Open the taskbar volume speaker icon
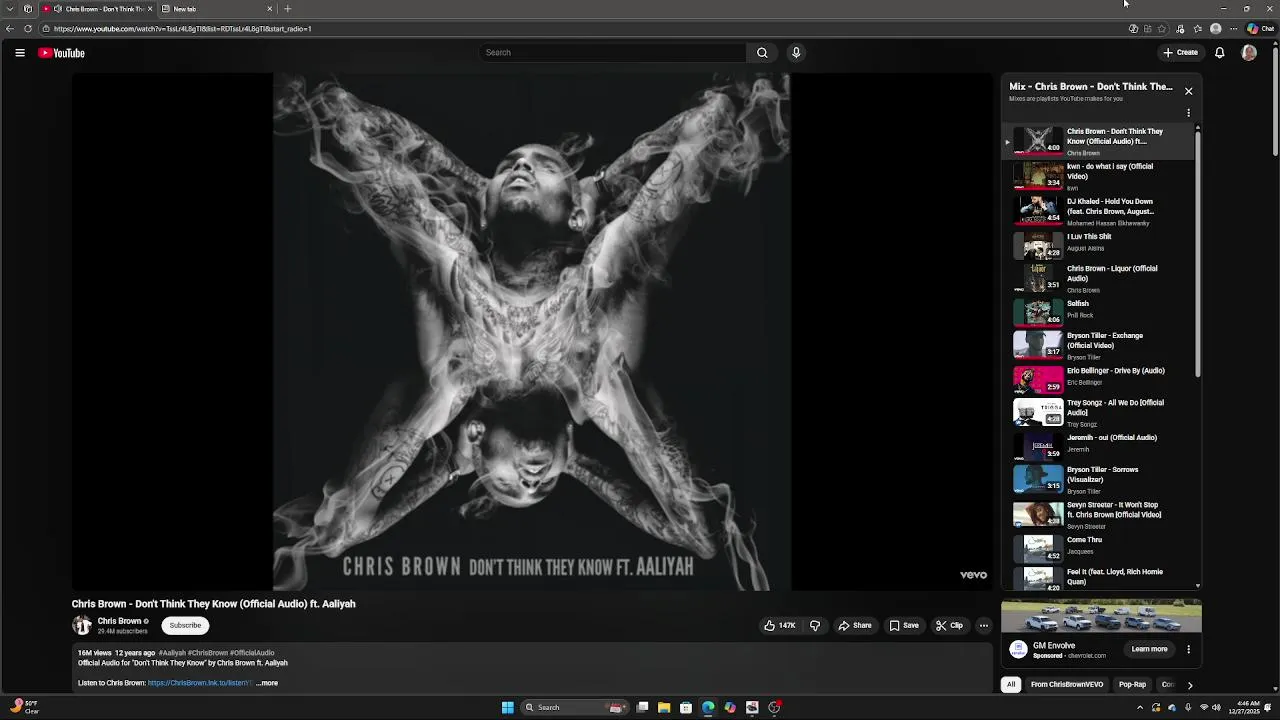Screen dimensions: 1280x720 pyautogui.click(x=1217, y=708)
